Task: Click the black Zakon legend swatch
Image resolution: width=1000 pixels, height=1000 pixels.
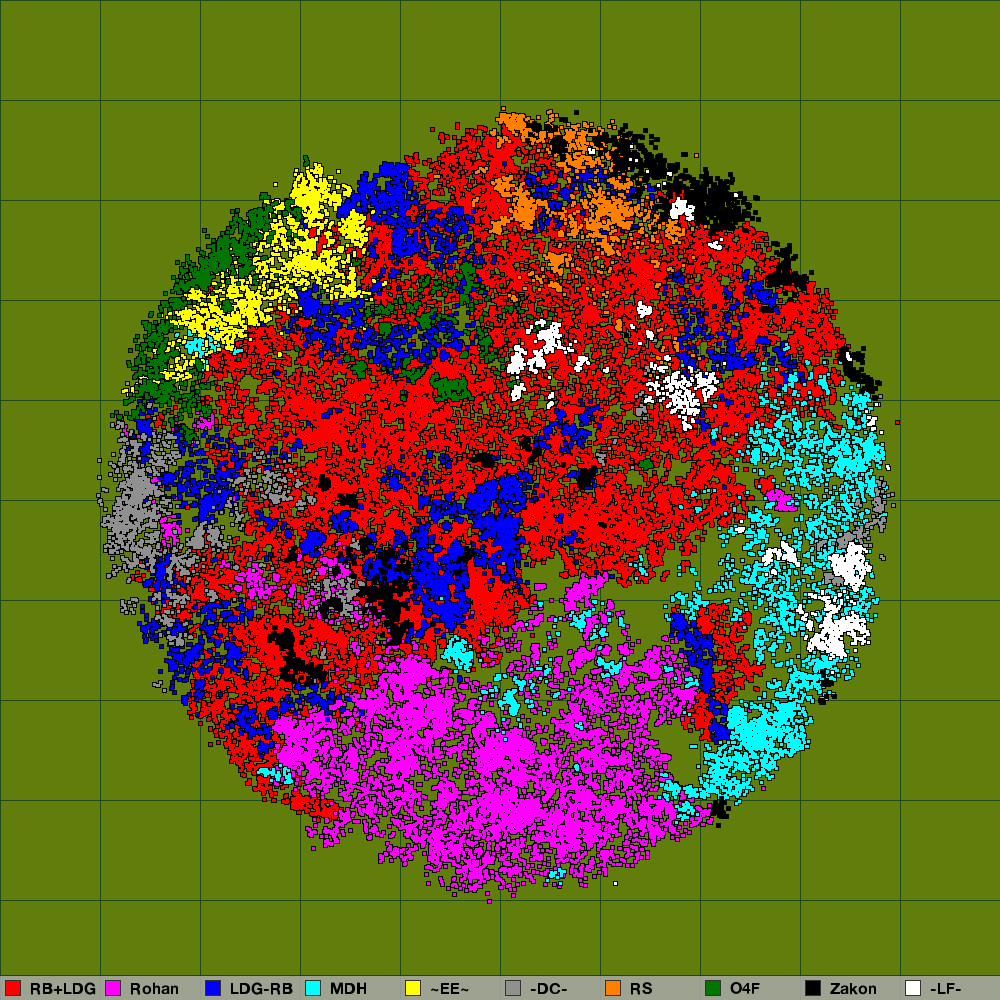Action: (813, 988)
